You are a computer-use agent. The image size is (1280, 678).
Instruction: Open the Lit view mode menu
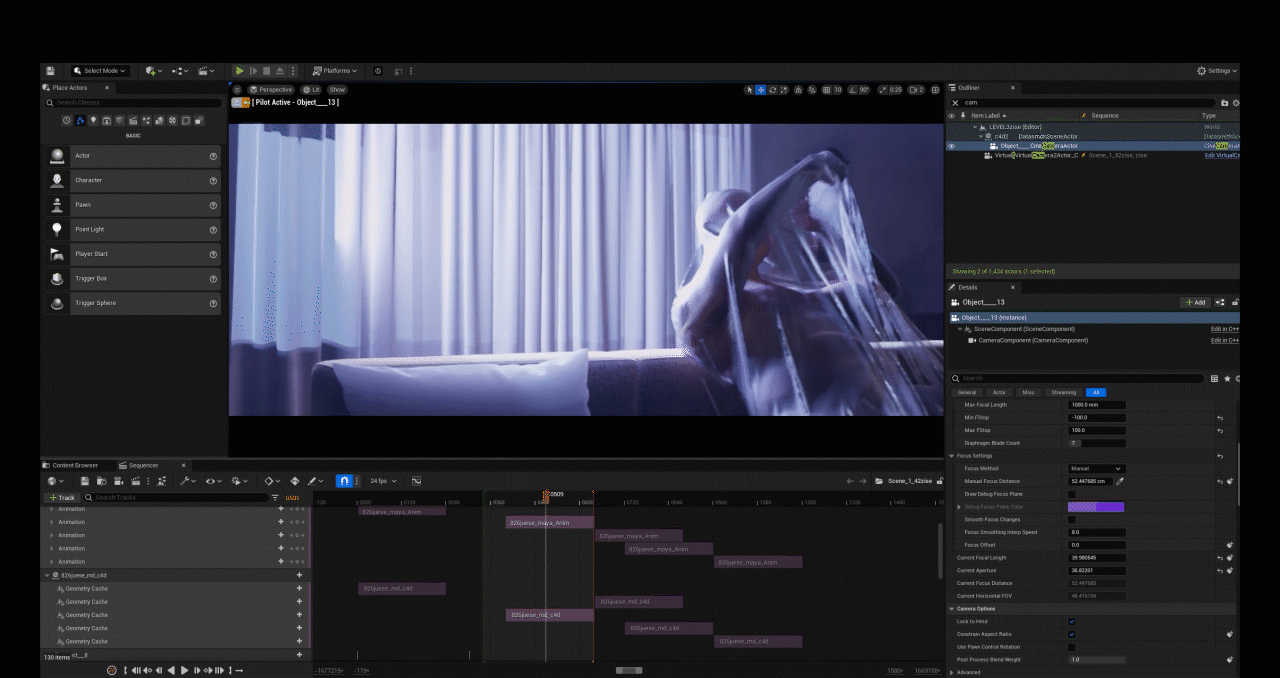(x=311, y=89)
